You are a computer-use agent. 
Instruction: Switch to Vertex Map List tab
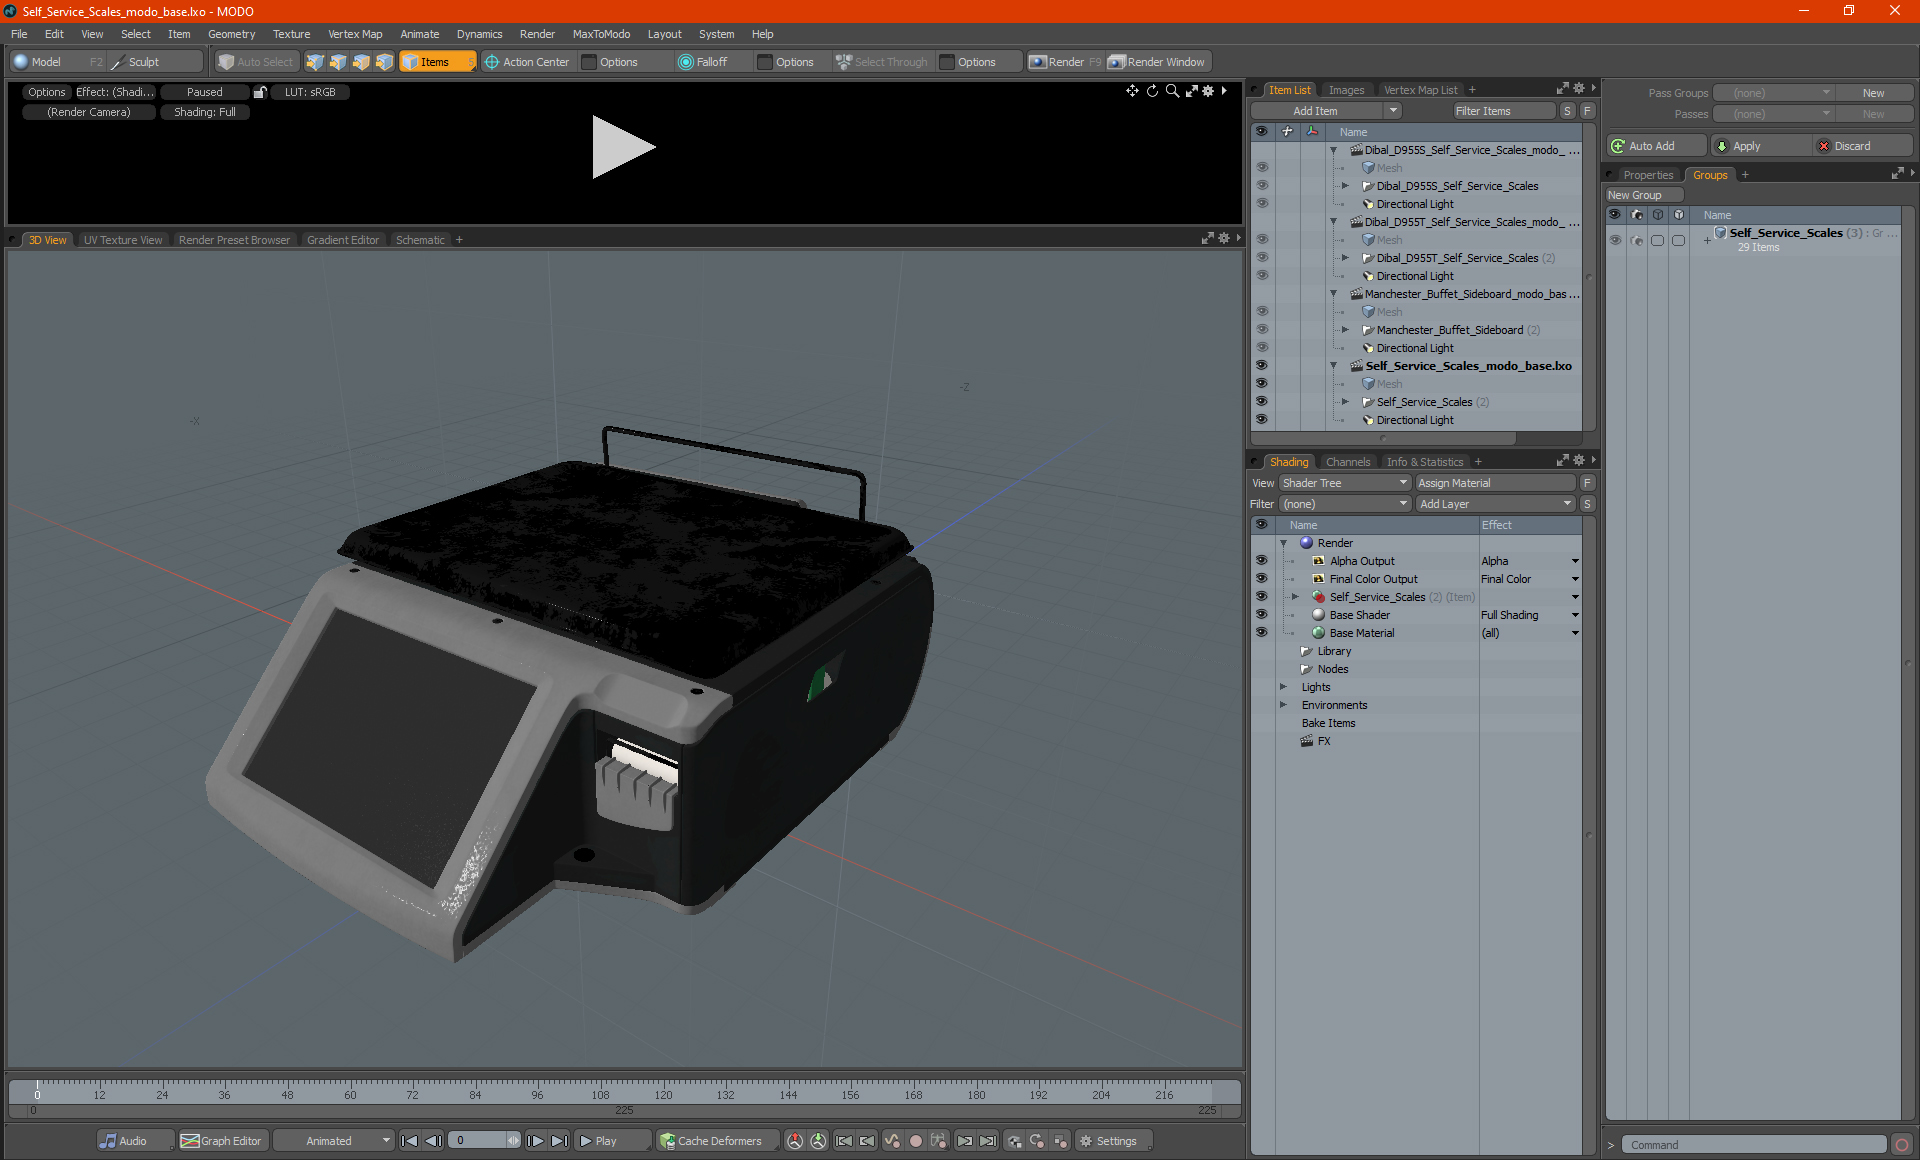pos(1420,90)
